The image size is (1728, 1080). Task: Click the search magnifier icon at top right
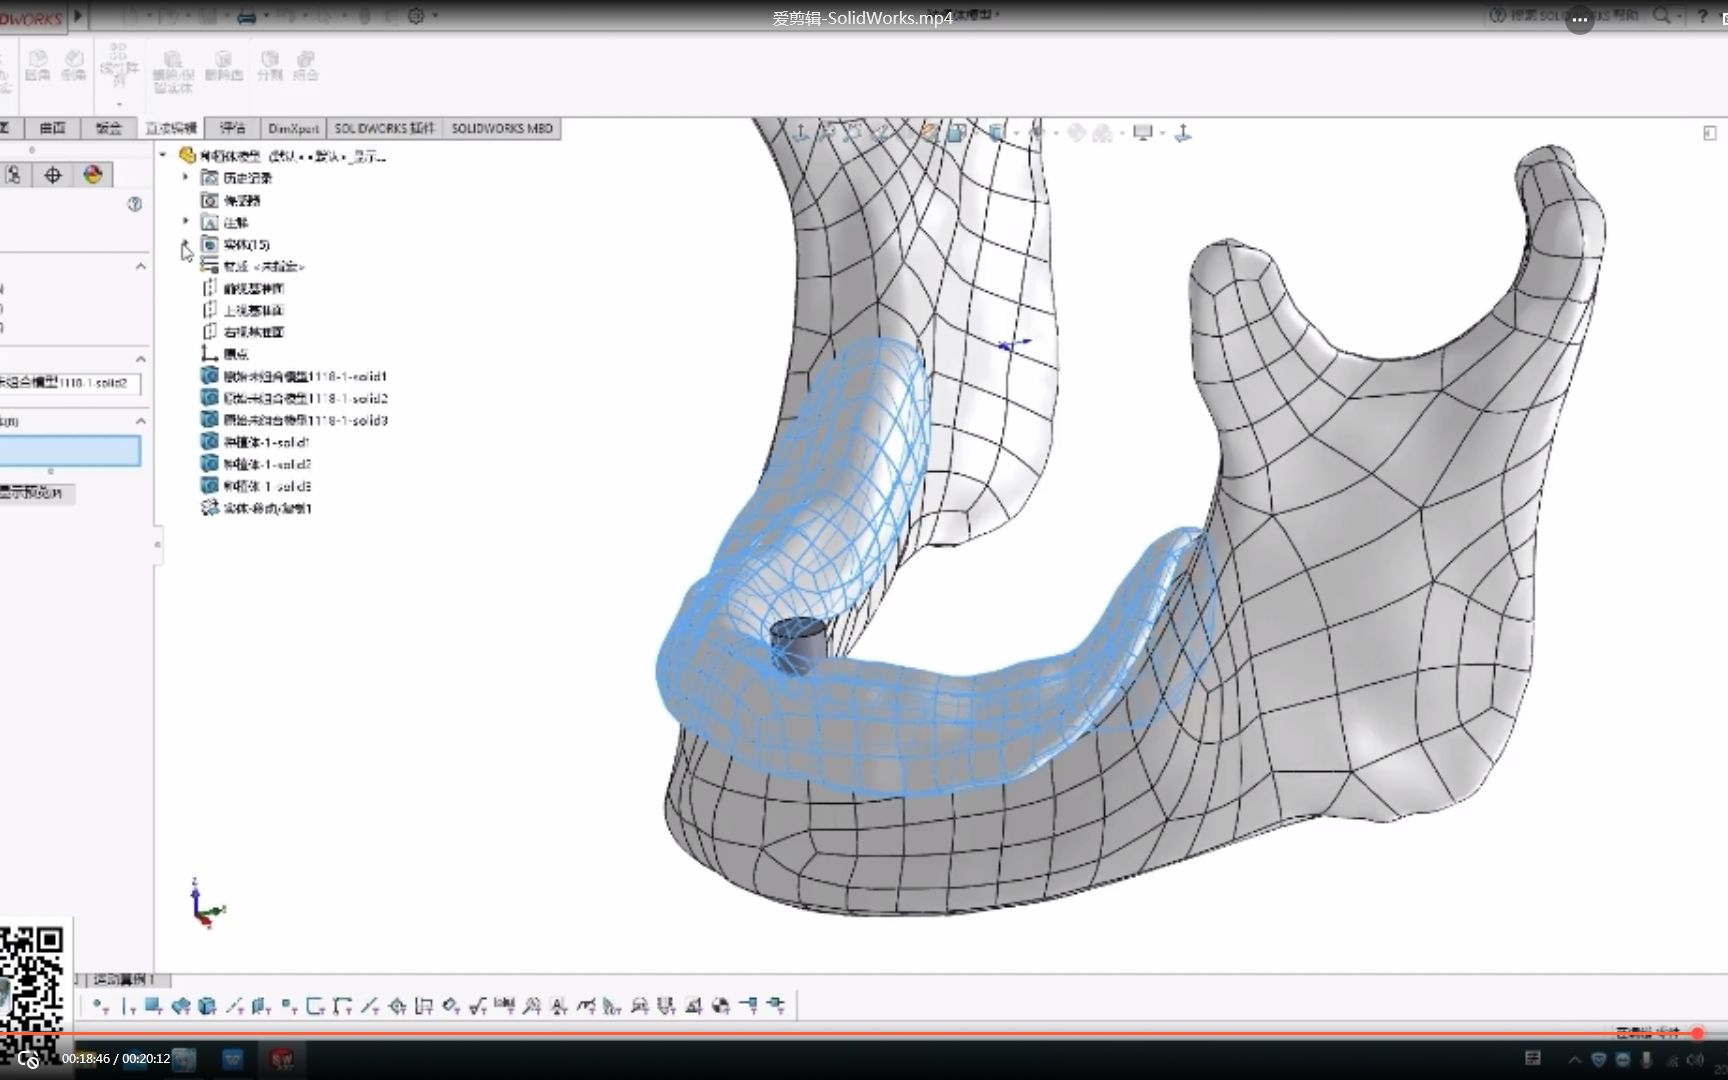click(x=1661, y=15)
